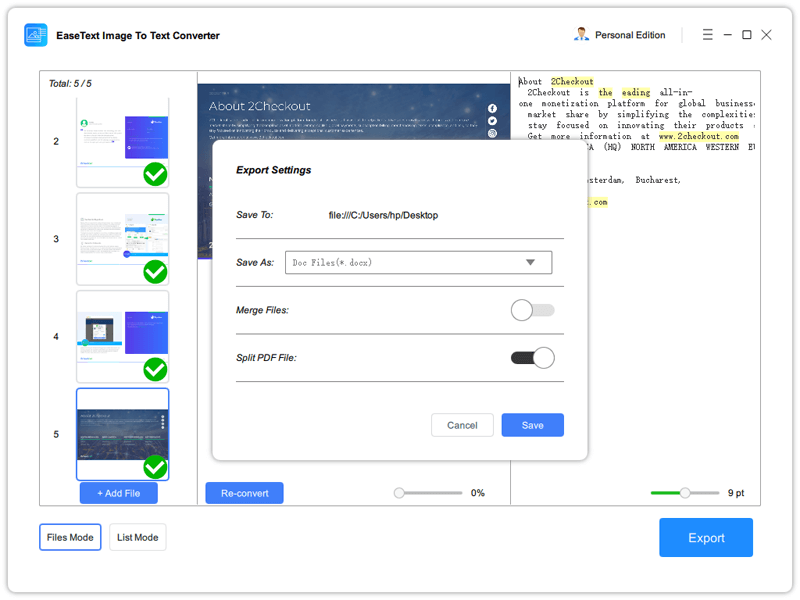The width and height of the screenshot is (800, 600).
Task: Minimize the EaseText window
Action: pyautogui.click(x=728, y=34)
